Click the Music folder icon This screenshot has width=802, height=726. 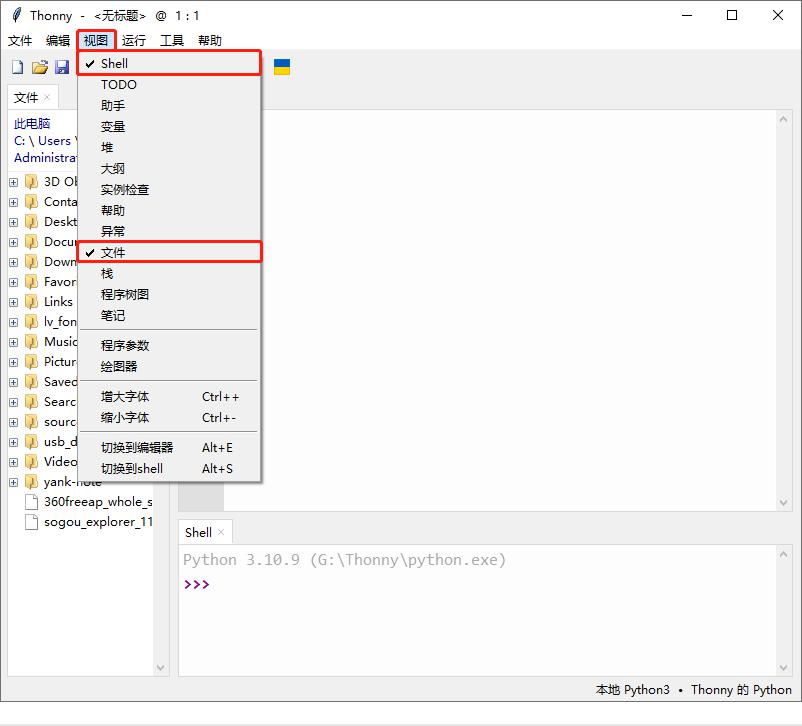(x=32, y=342)
